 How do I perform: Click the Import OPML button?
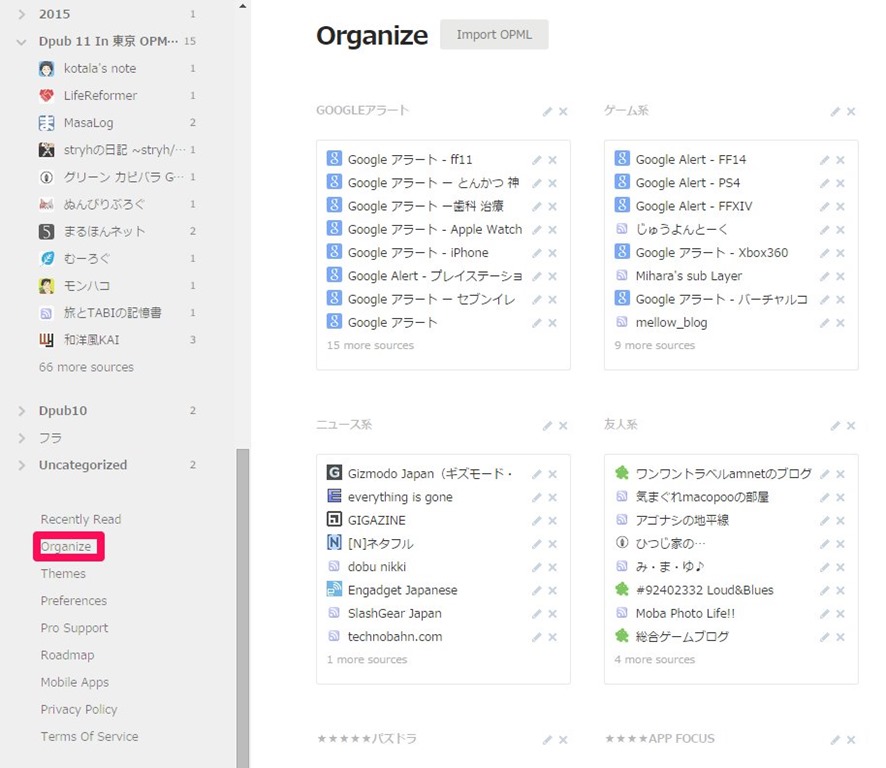(x=494, y=34)
